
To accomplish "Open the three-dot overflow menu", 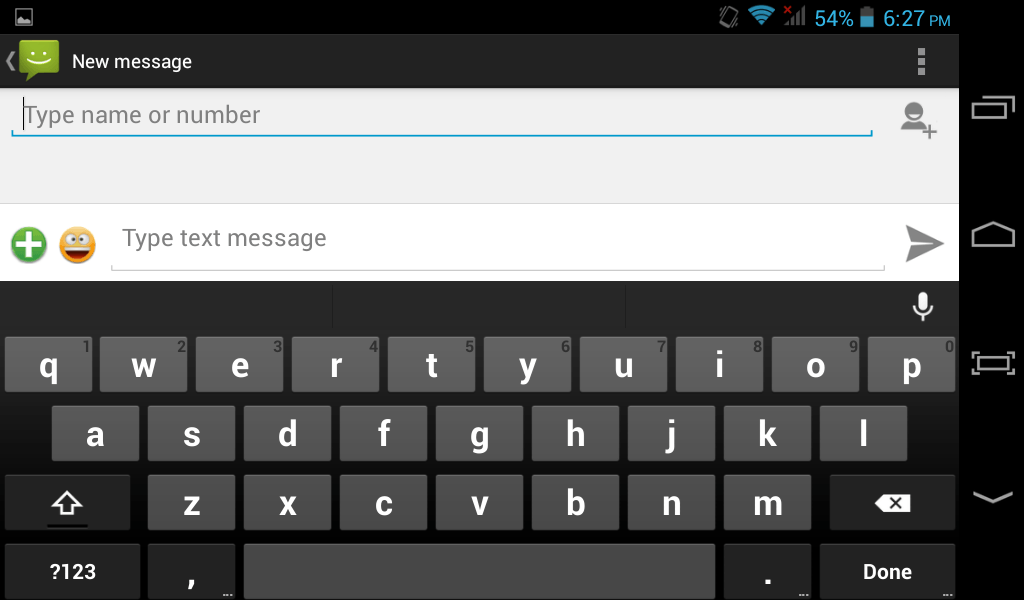I will click(x=921, y=61).
